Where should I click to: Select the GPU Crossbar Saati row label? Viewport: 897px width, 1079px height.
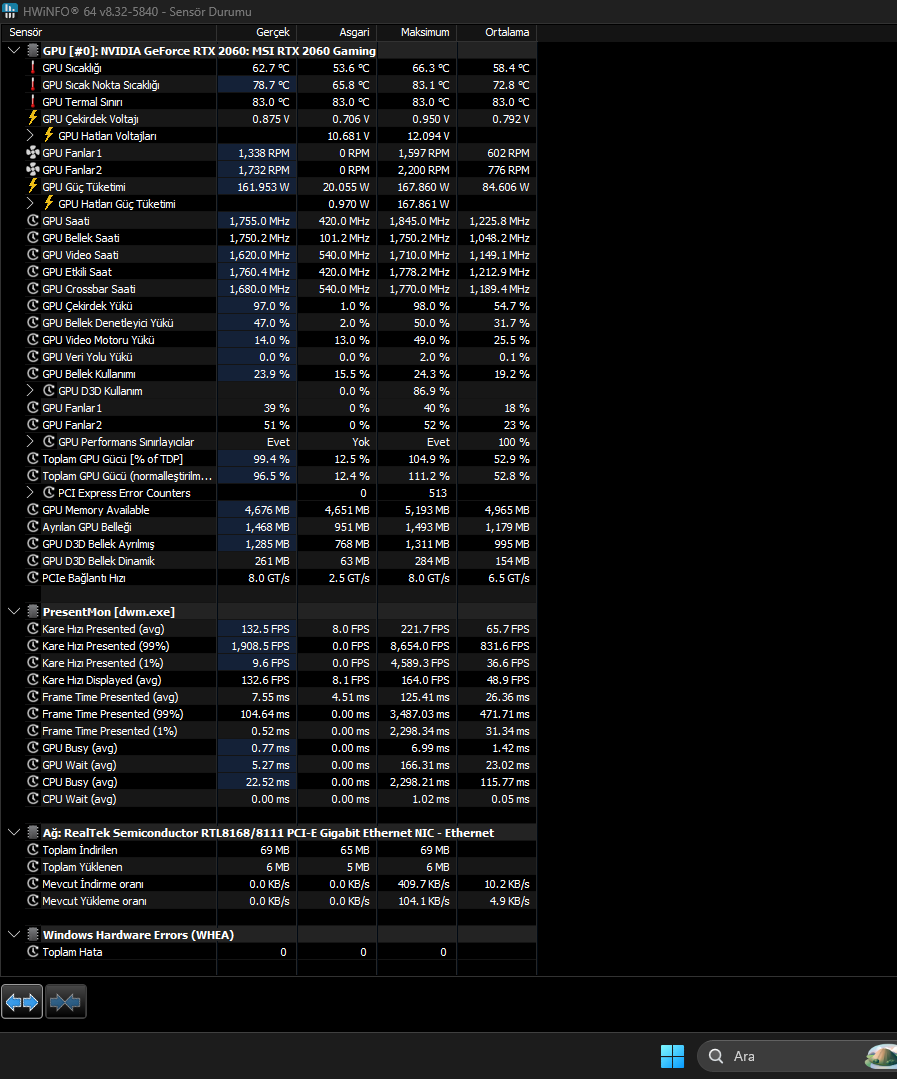pos(89,289)
